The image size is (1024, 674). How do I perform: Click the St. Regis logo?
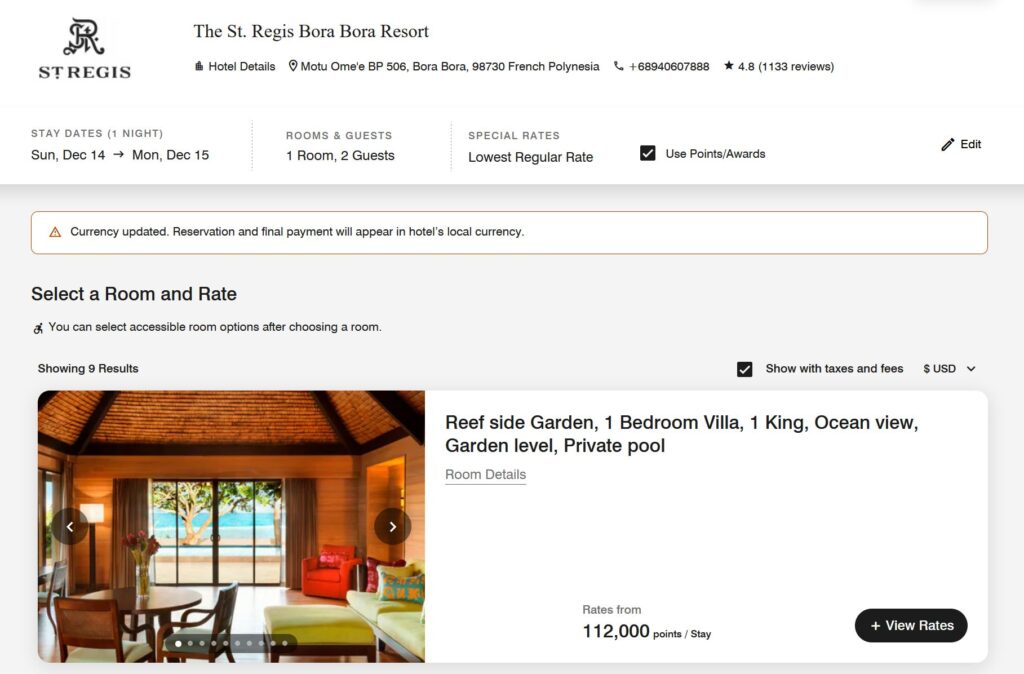84,50
